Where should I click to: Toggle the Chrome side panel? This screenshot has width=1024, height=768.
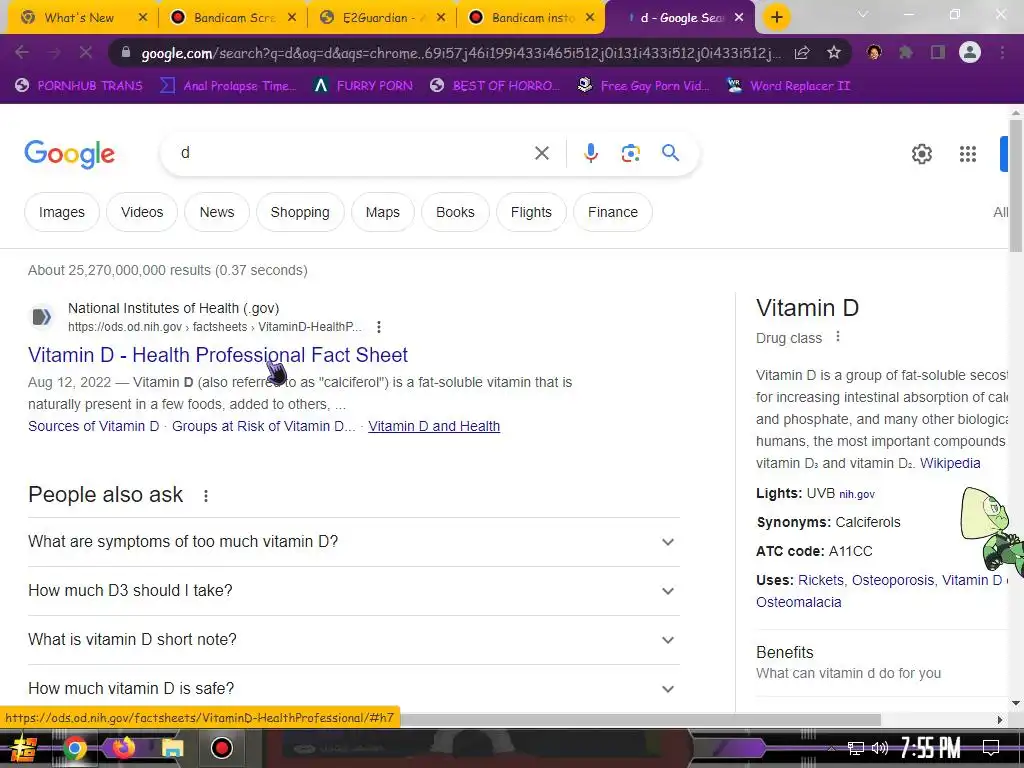(938, 52)
